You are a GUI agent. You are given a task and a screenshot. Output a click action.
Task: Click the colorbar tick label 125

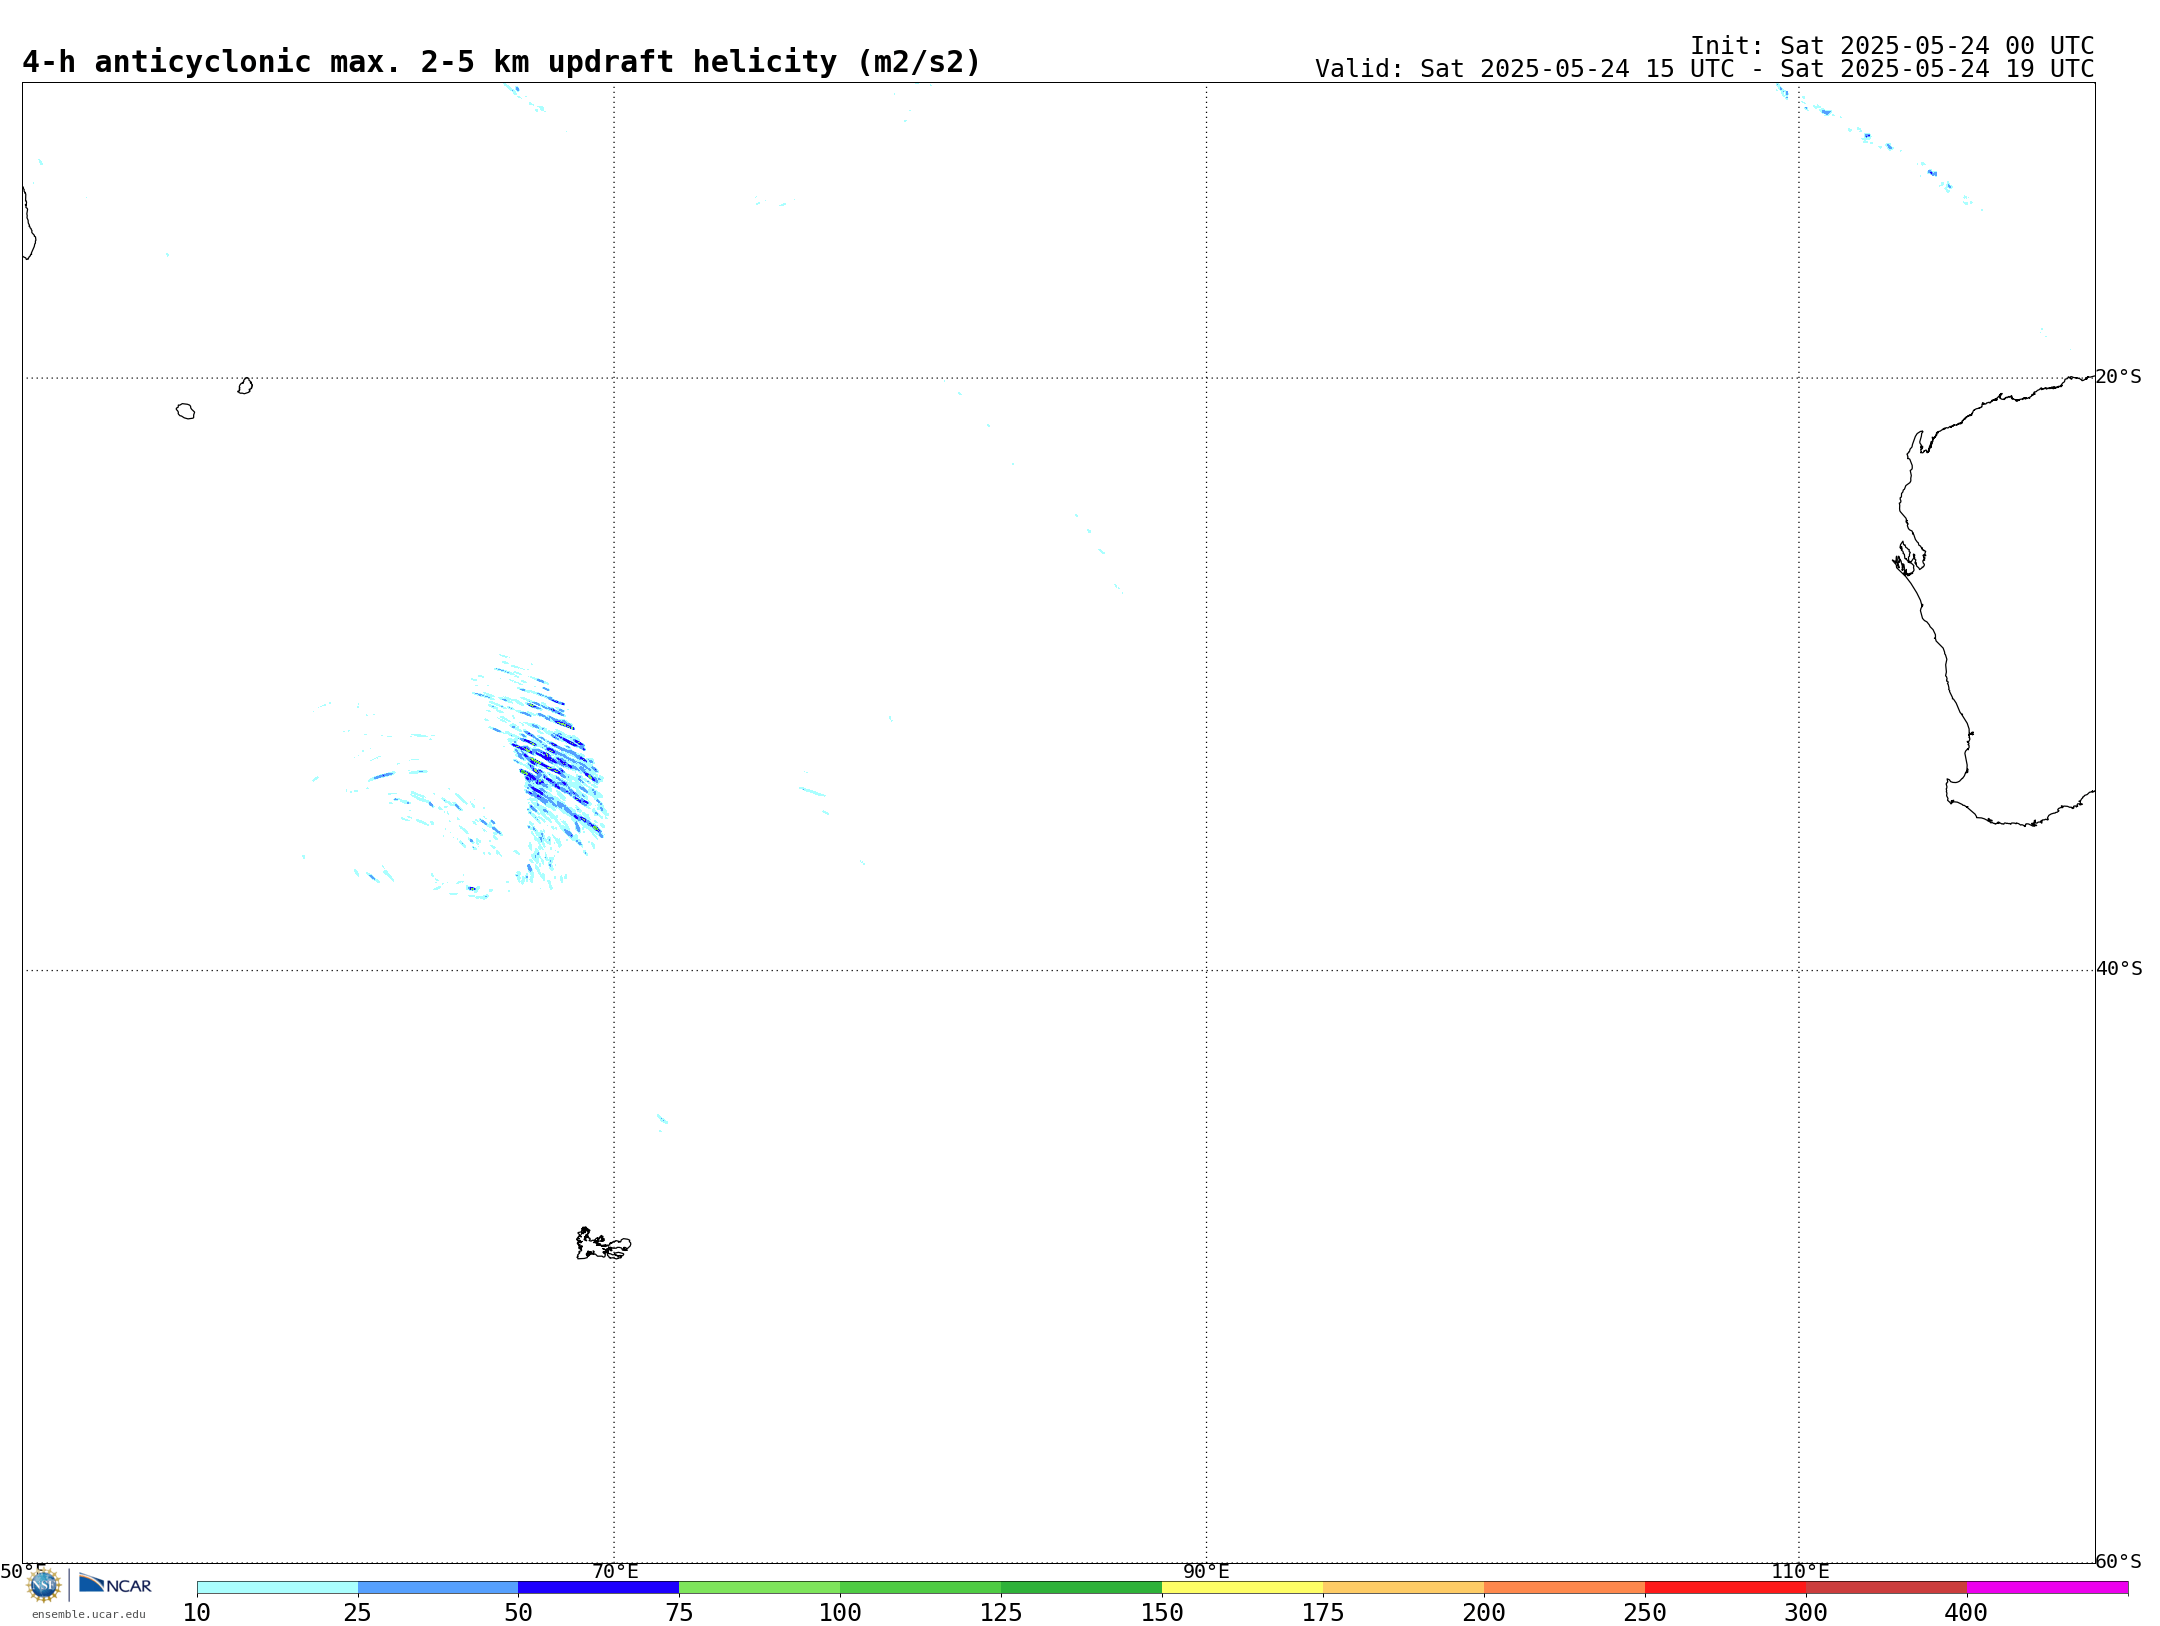[x=1001, y=1613]
